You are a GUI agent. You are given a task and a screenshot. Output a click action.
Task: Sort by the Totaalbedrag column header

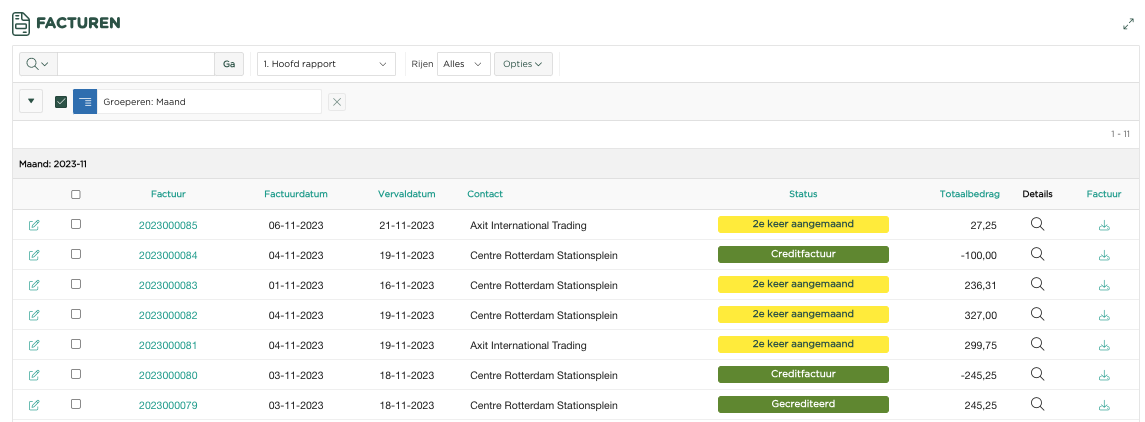coord(969,194)
